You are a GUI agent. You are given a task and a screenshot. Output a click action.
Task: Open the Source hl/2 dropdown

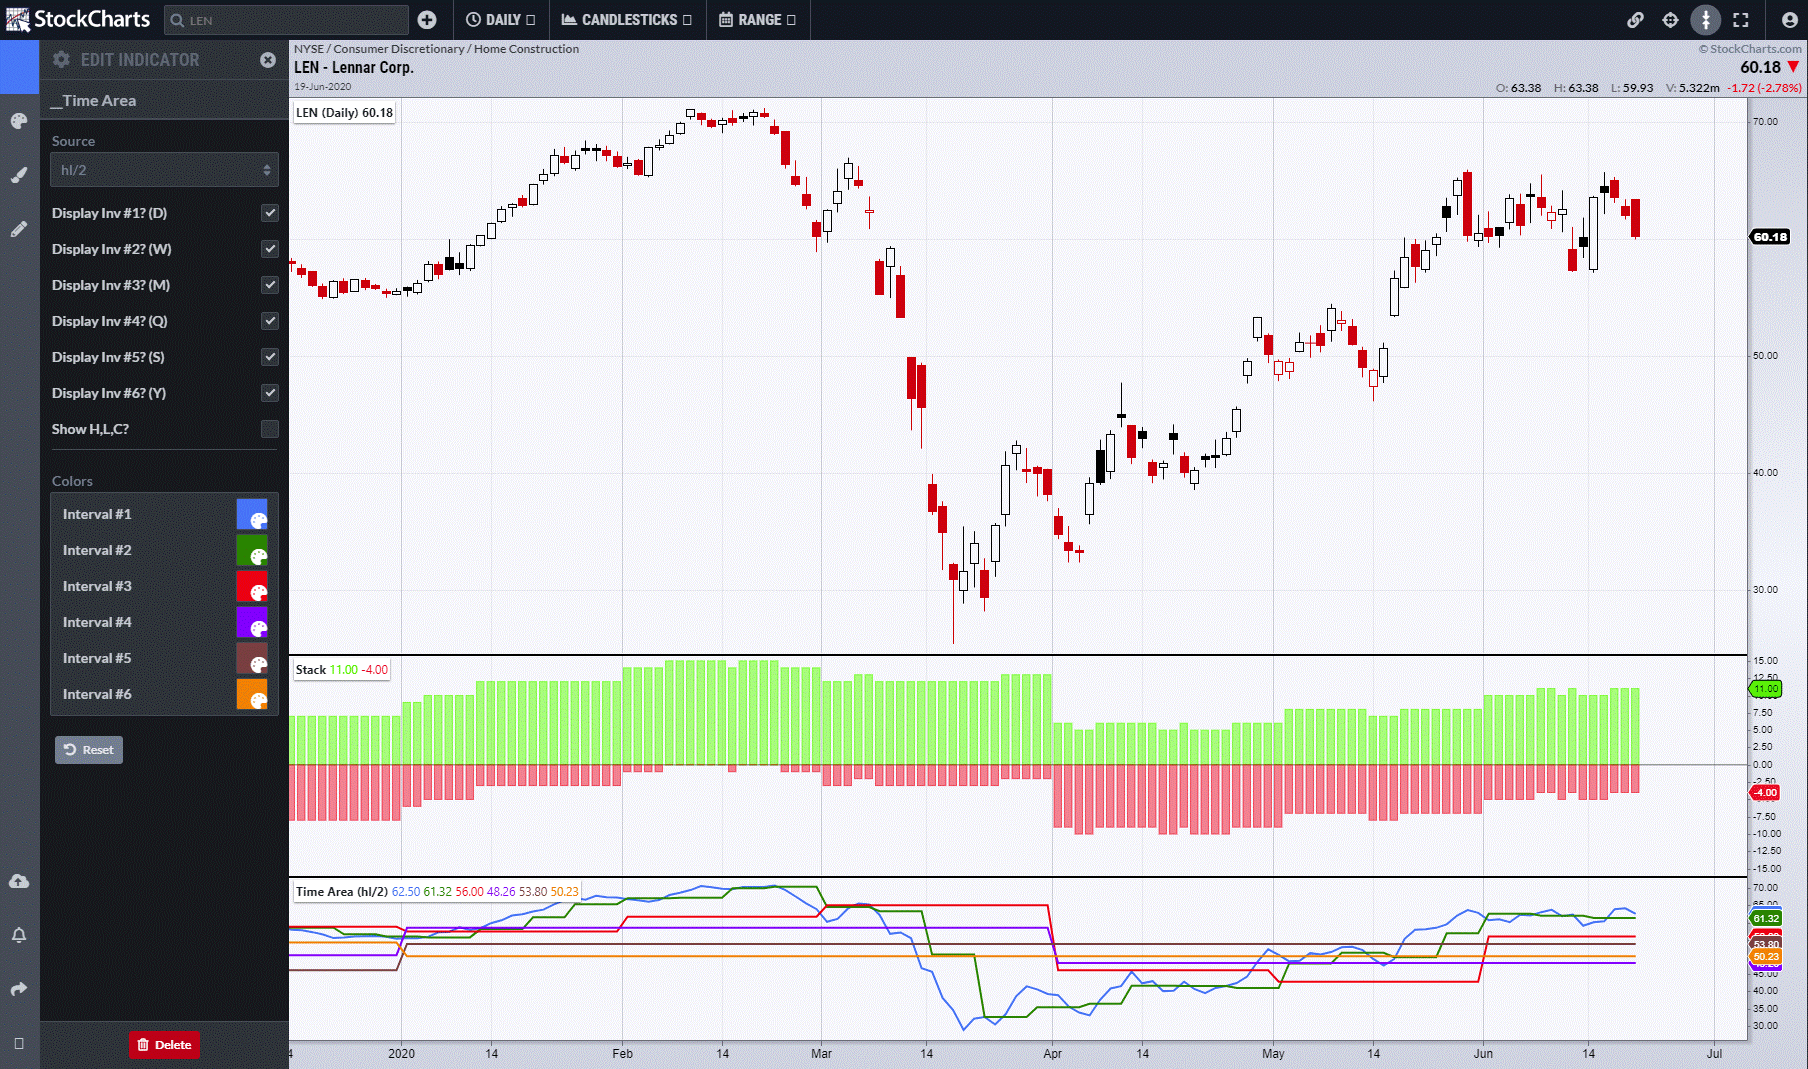tap(164, 170)
